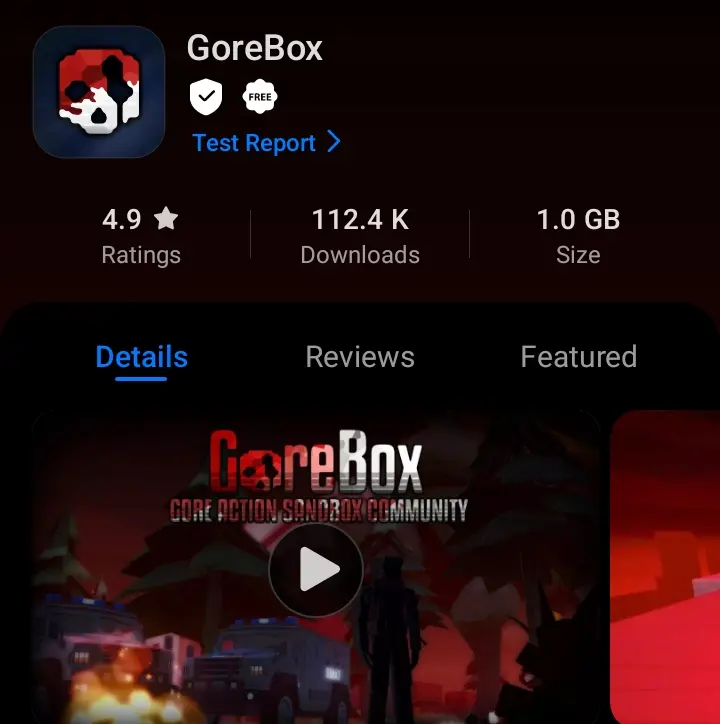
Task: Switch to the Reviews tab
Action: click(x=360, y=356)
